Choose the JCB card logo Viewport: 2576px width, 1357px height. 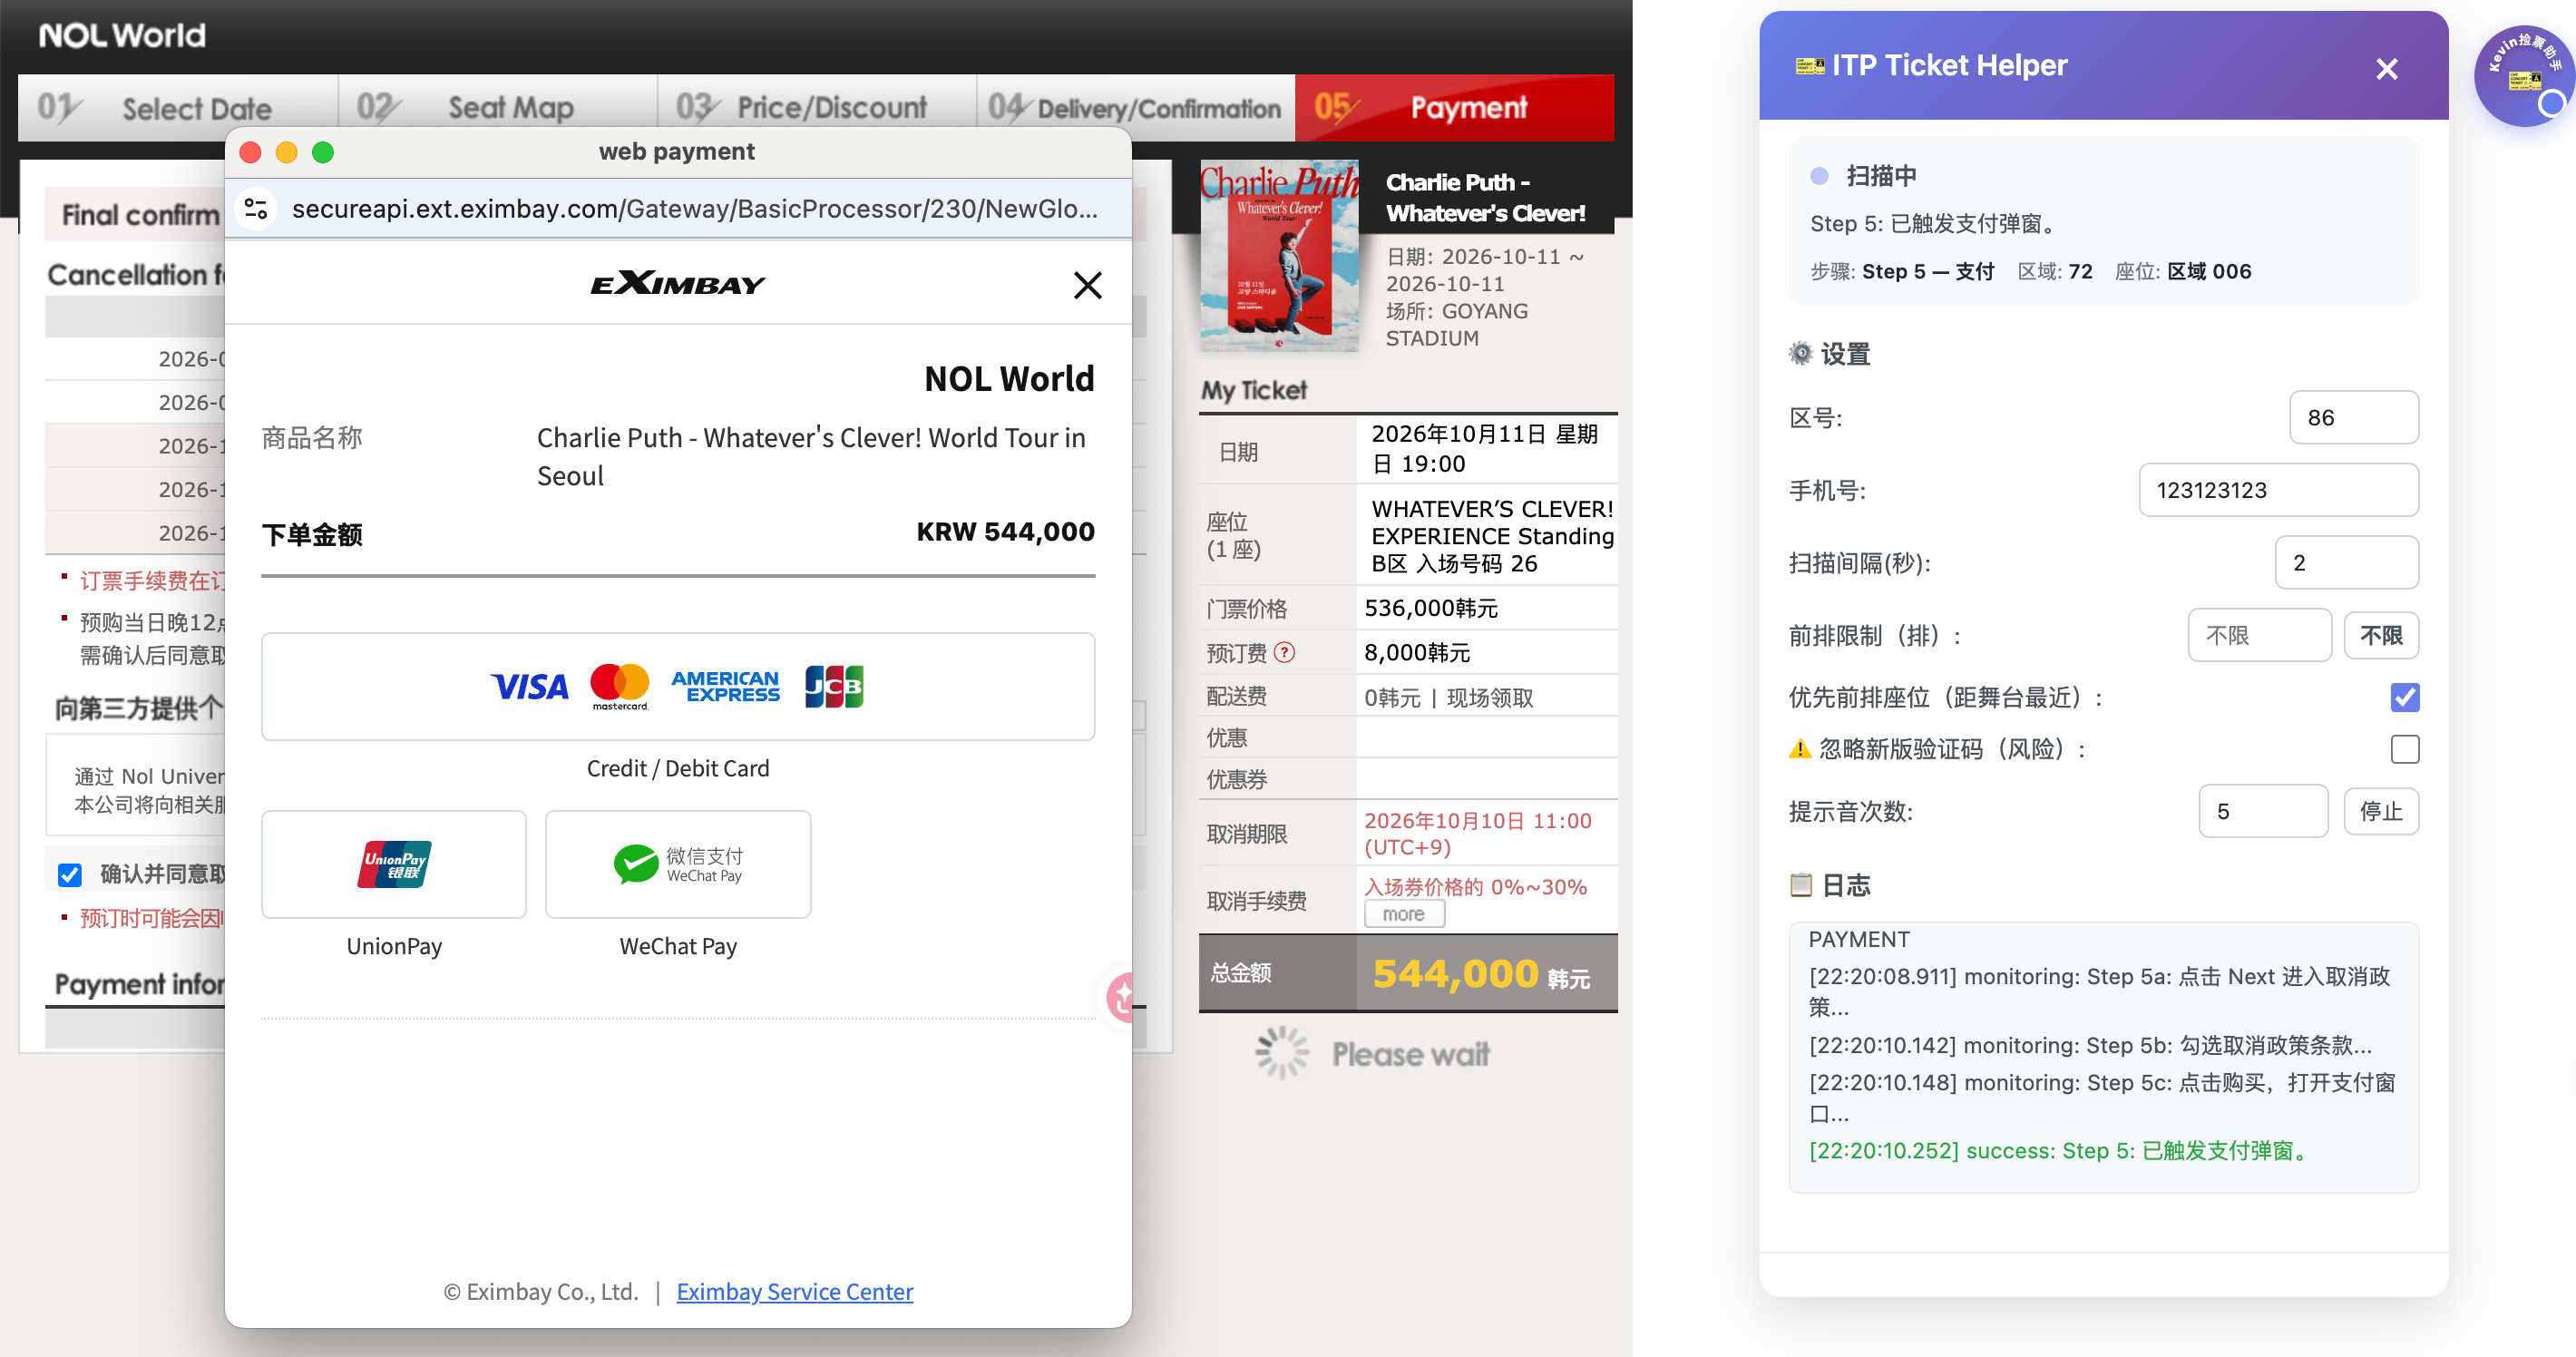[834, 687]
